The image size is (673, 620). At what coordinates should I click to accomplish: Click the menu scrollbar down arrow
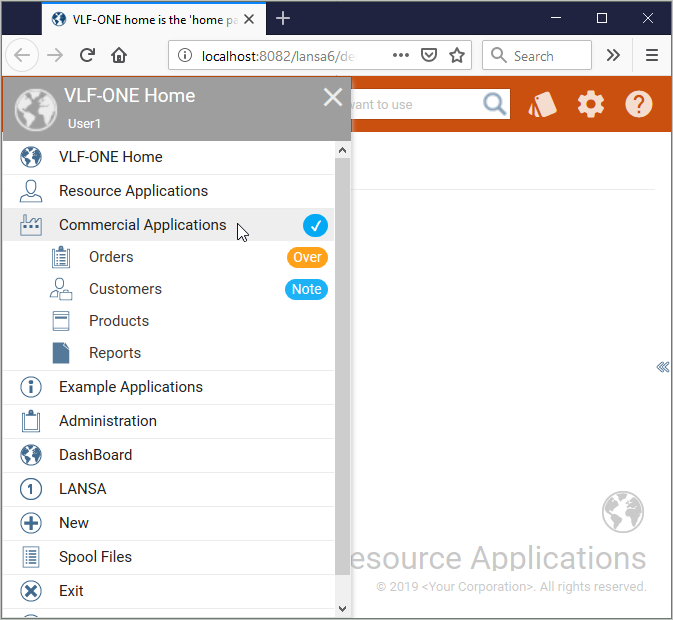coord(343,609)
